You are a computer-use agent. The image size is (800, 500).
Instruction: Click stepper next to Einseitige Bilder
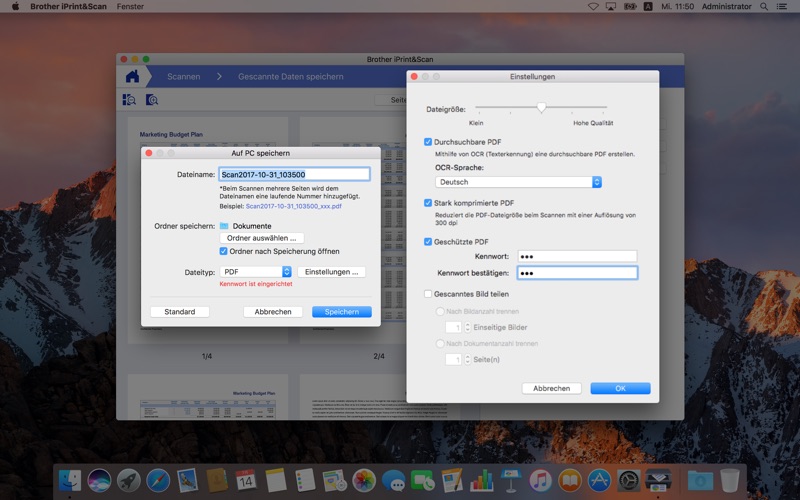click(467, 327)
